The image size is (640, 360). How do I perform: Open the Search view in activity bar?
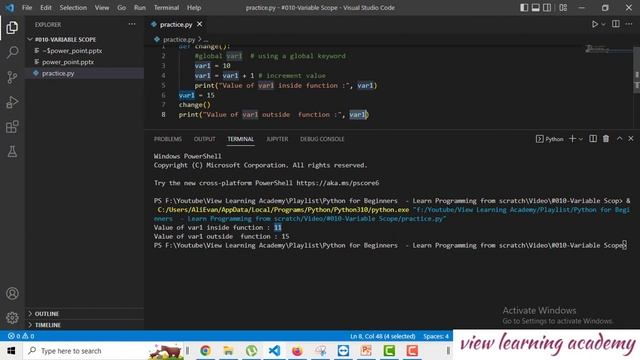(12, 52)
